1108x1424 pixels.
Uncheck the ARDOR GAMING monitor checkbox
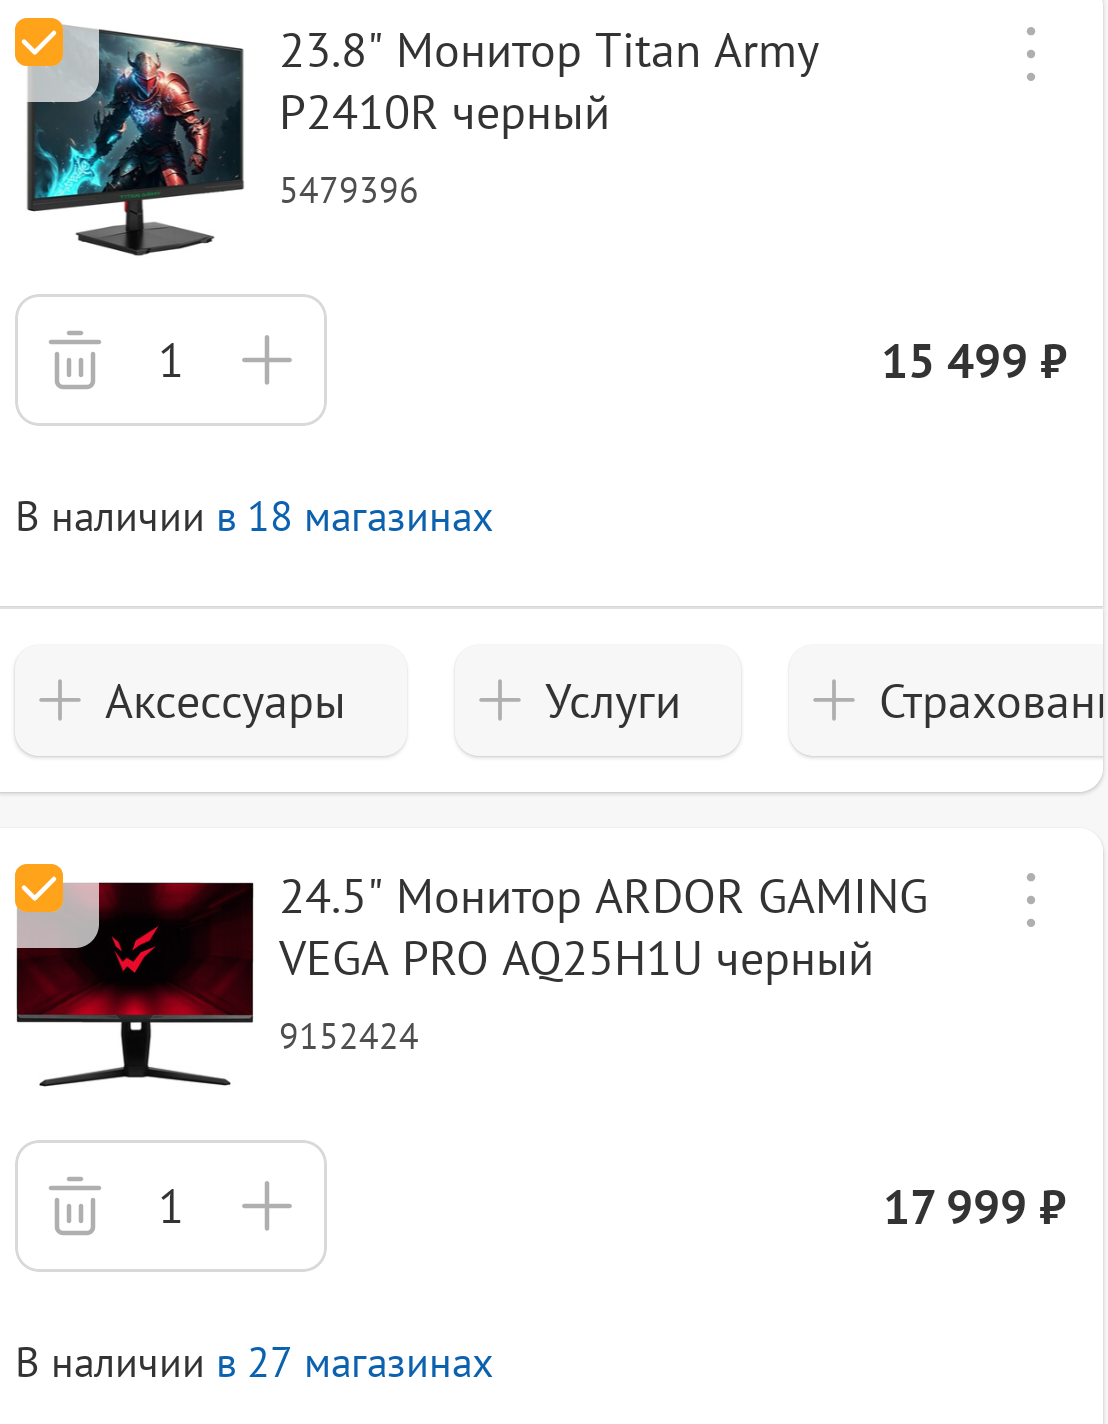coord(39,888)
